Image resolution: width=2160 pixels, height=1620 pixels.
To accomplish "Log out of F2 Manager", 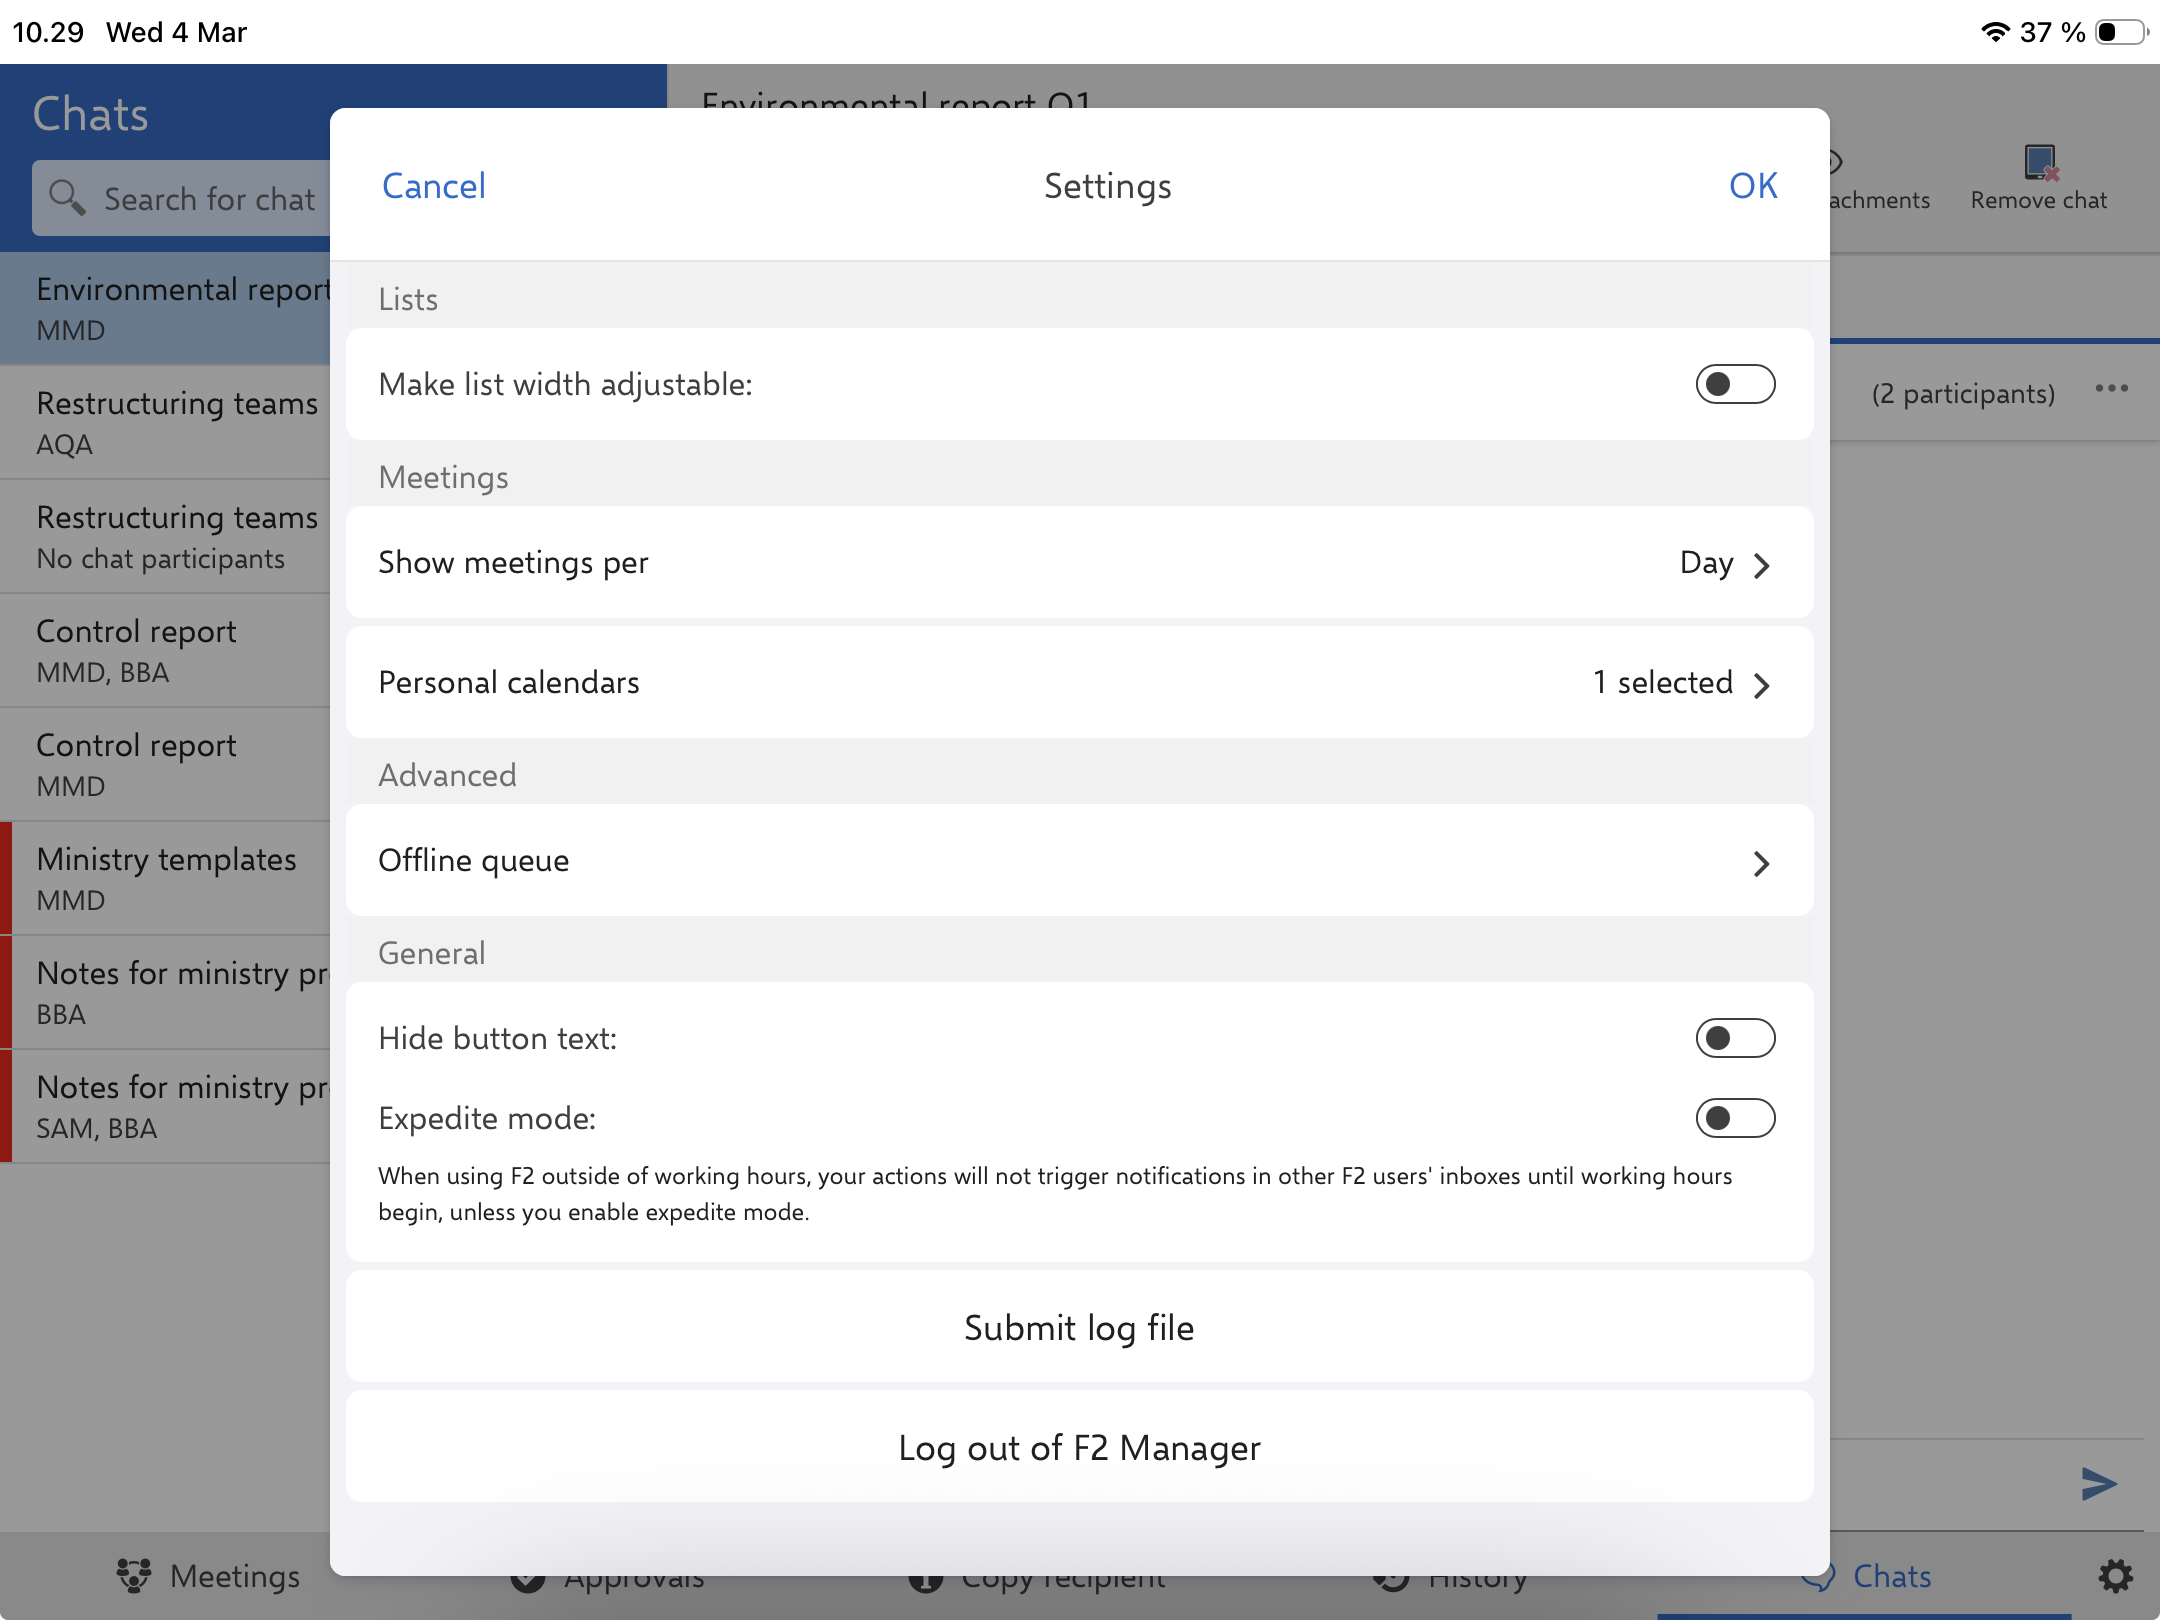I will tap(1079, 1447).
